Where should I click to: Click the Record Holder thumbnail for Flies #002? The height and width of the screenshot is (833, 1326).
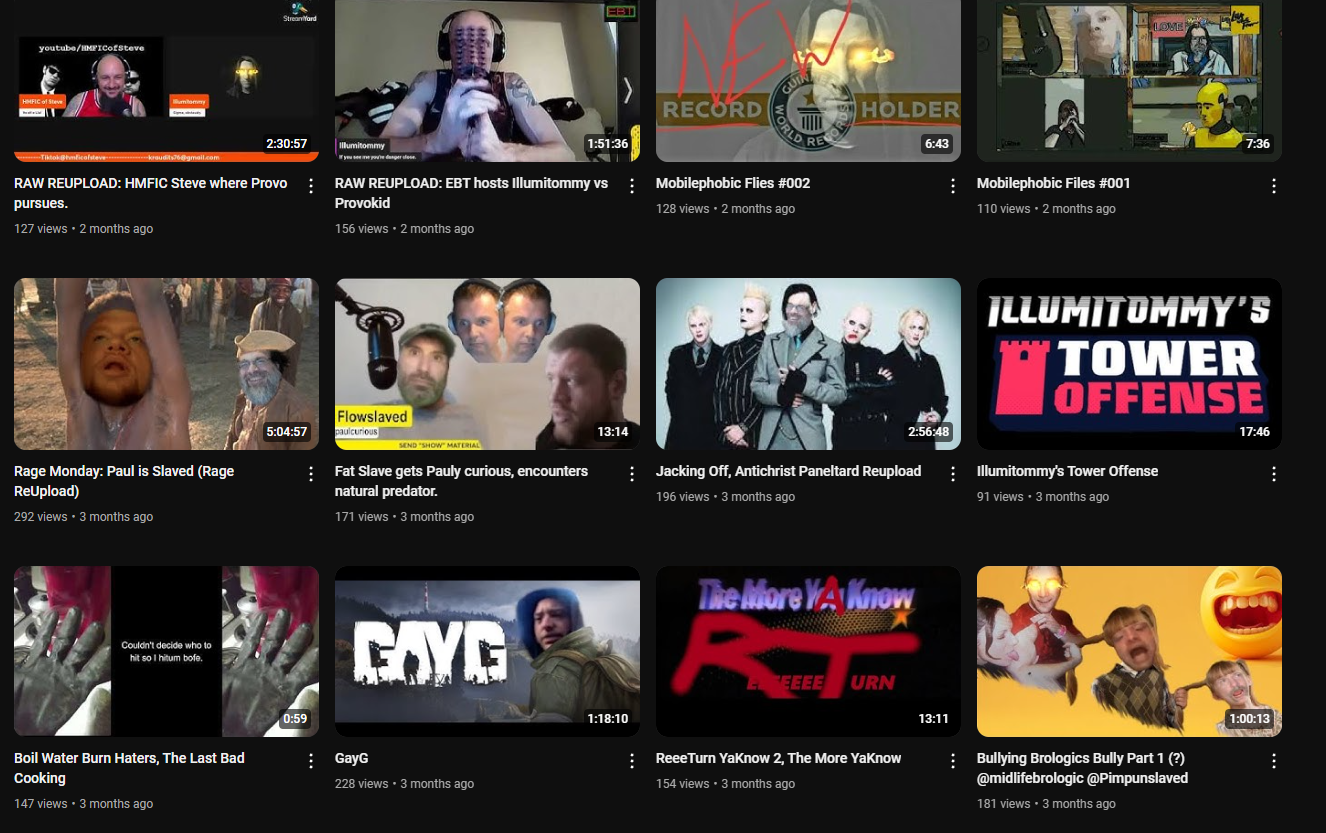808,81
